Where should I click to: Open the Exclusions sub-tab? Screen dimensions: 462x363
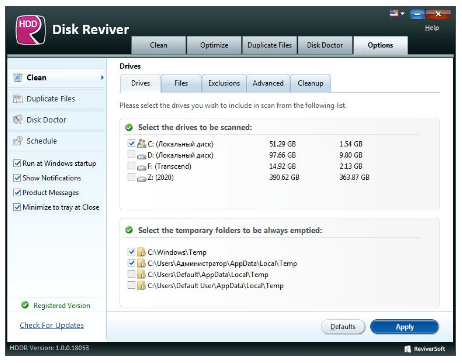point(224,83)
